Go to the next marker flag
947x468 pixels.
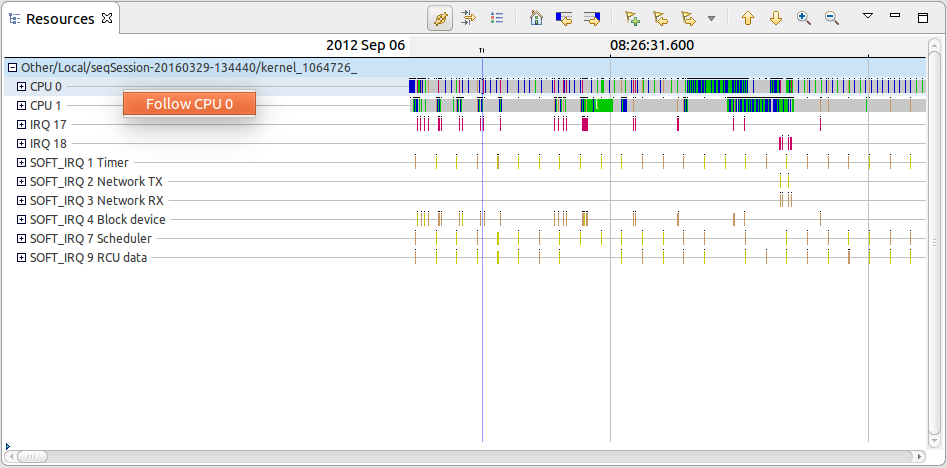pos(688,19)
